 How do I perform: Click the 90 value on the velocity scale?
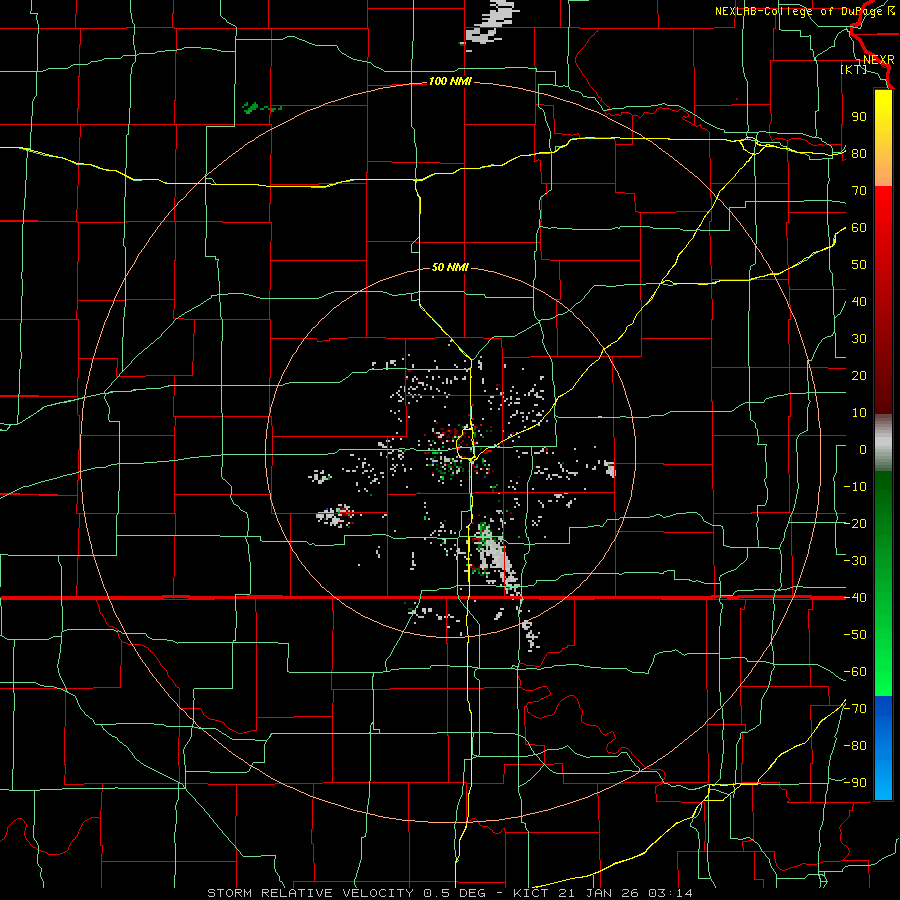[x=859, y=117]
